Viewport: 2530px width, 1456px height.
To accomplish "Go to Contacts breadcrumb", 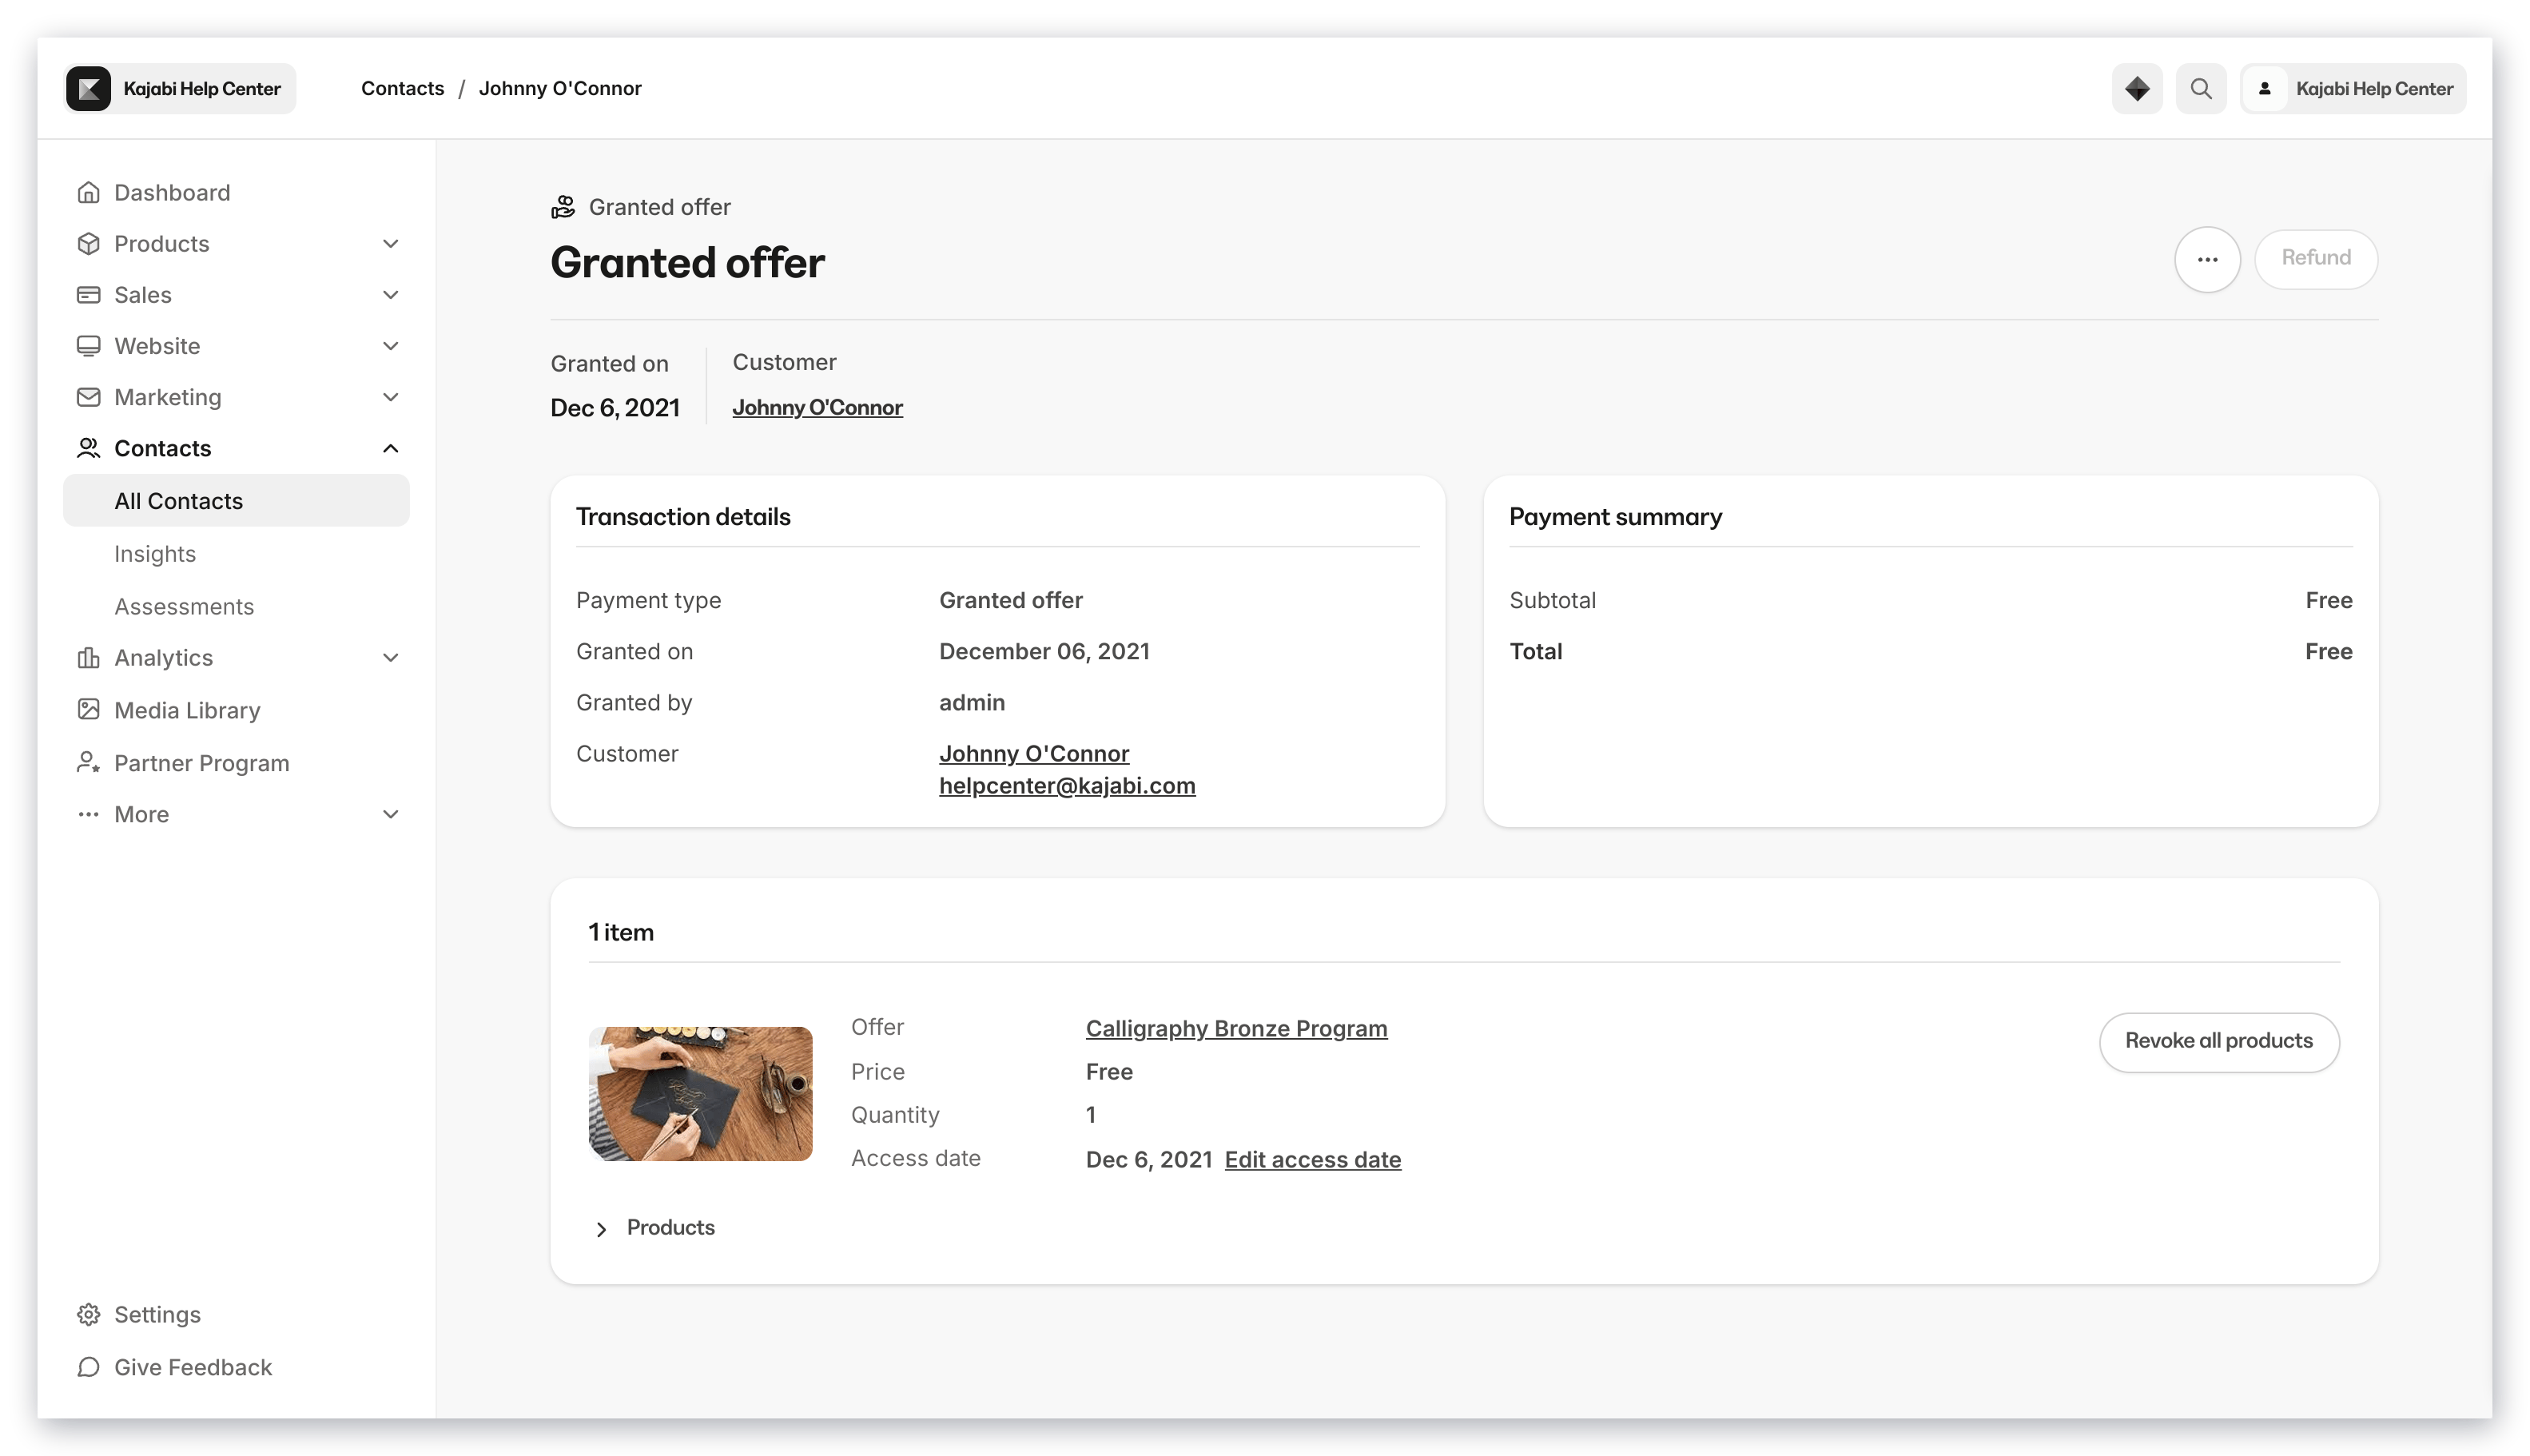I will 402,88.
